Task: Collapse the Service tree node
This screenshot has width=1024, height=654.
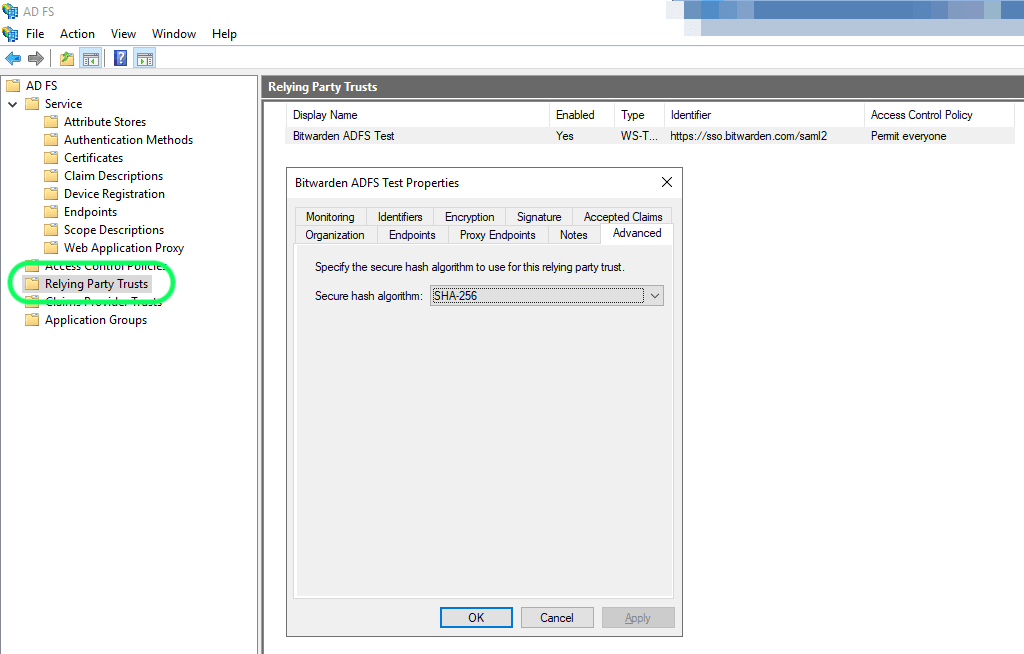Action: coord(12,104)
